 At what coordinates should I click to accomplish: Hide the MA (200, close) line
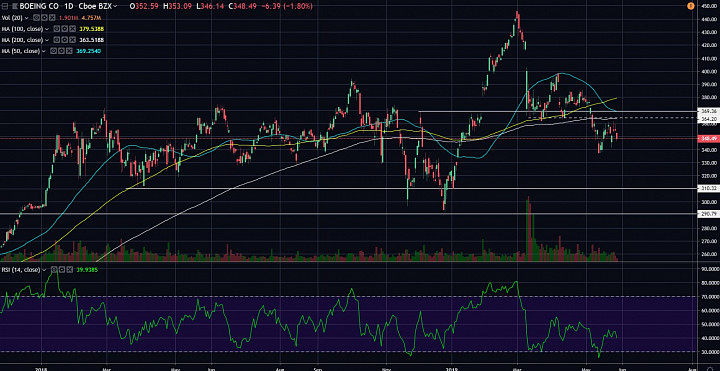click(55, 40)
